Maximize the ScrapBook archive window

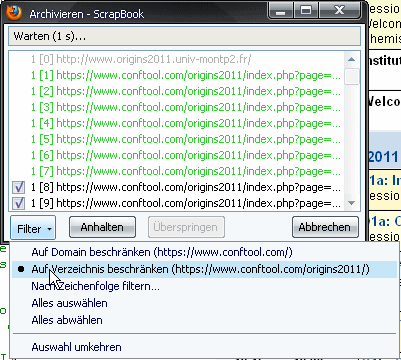[x=306, y=11]
